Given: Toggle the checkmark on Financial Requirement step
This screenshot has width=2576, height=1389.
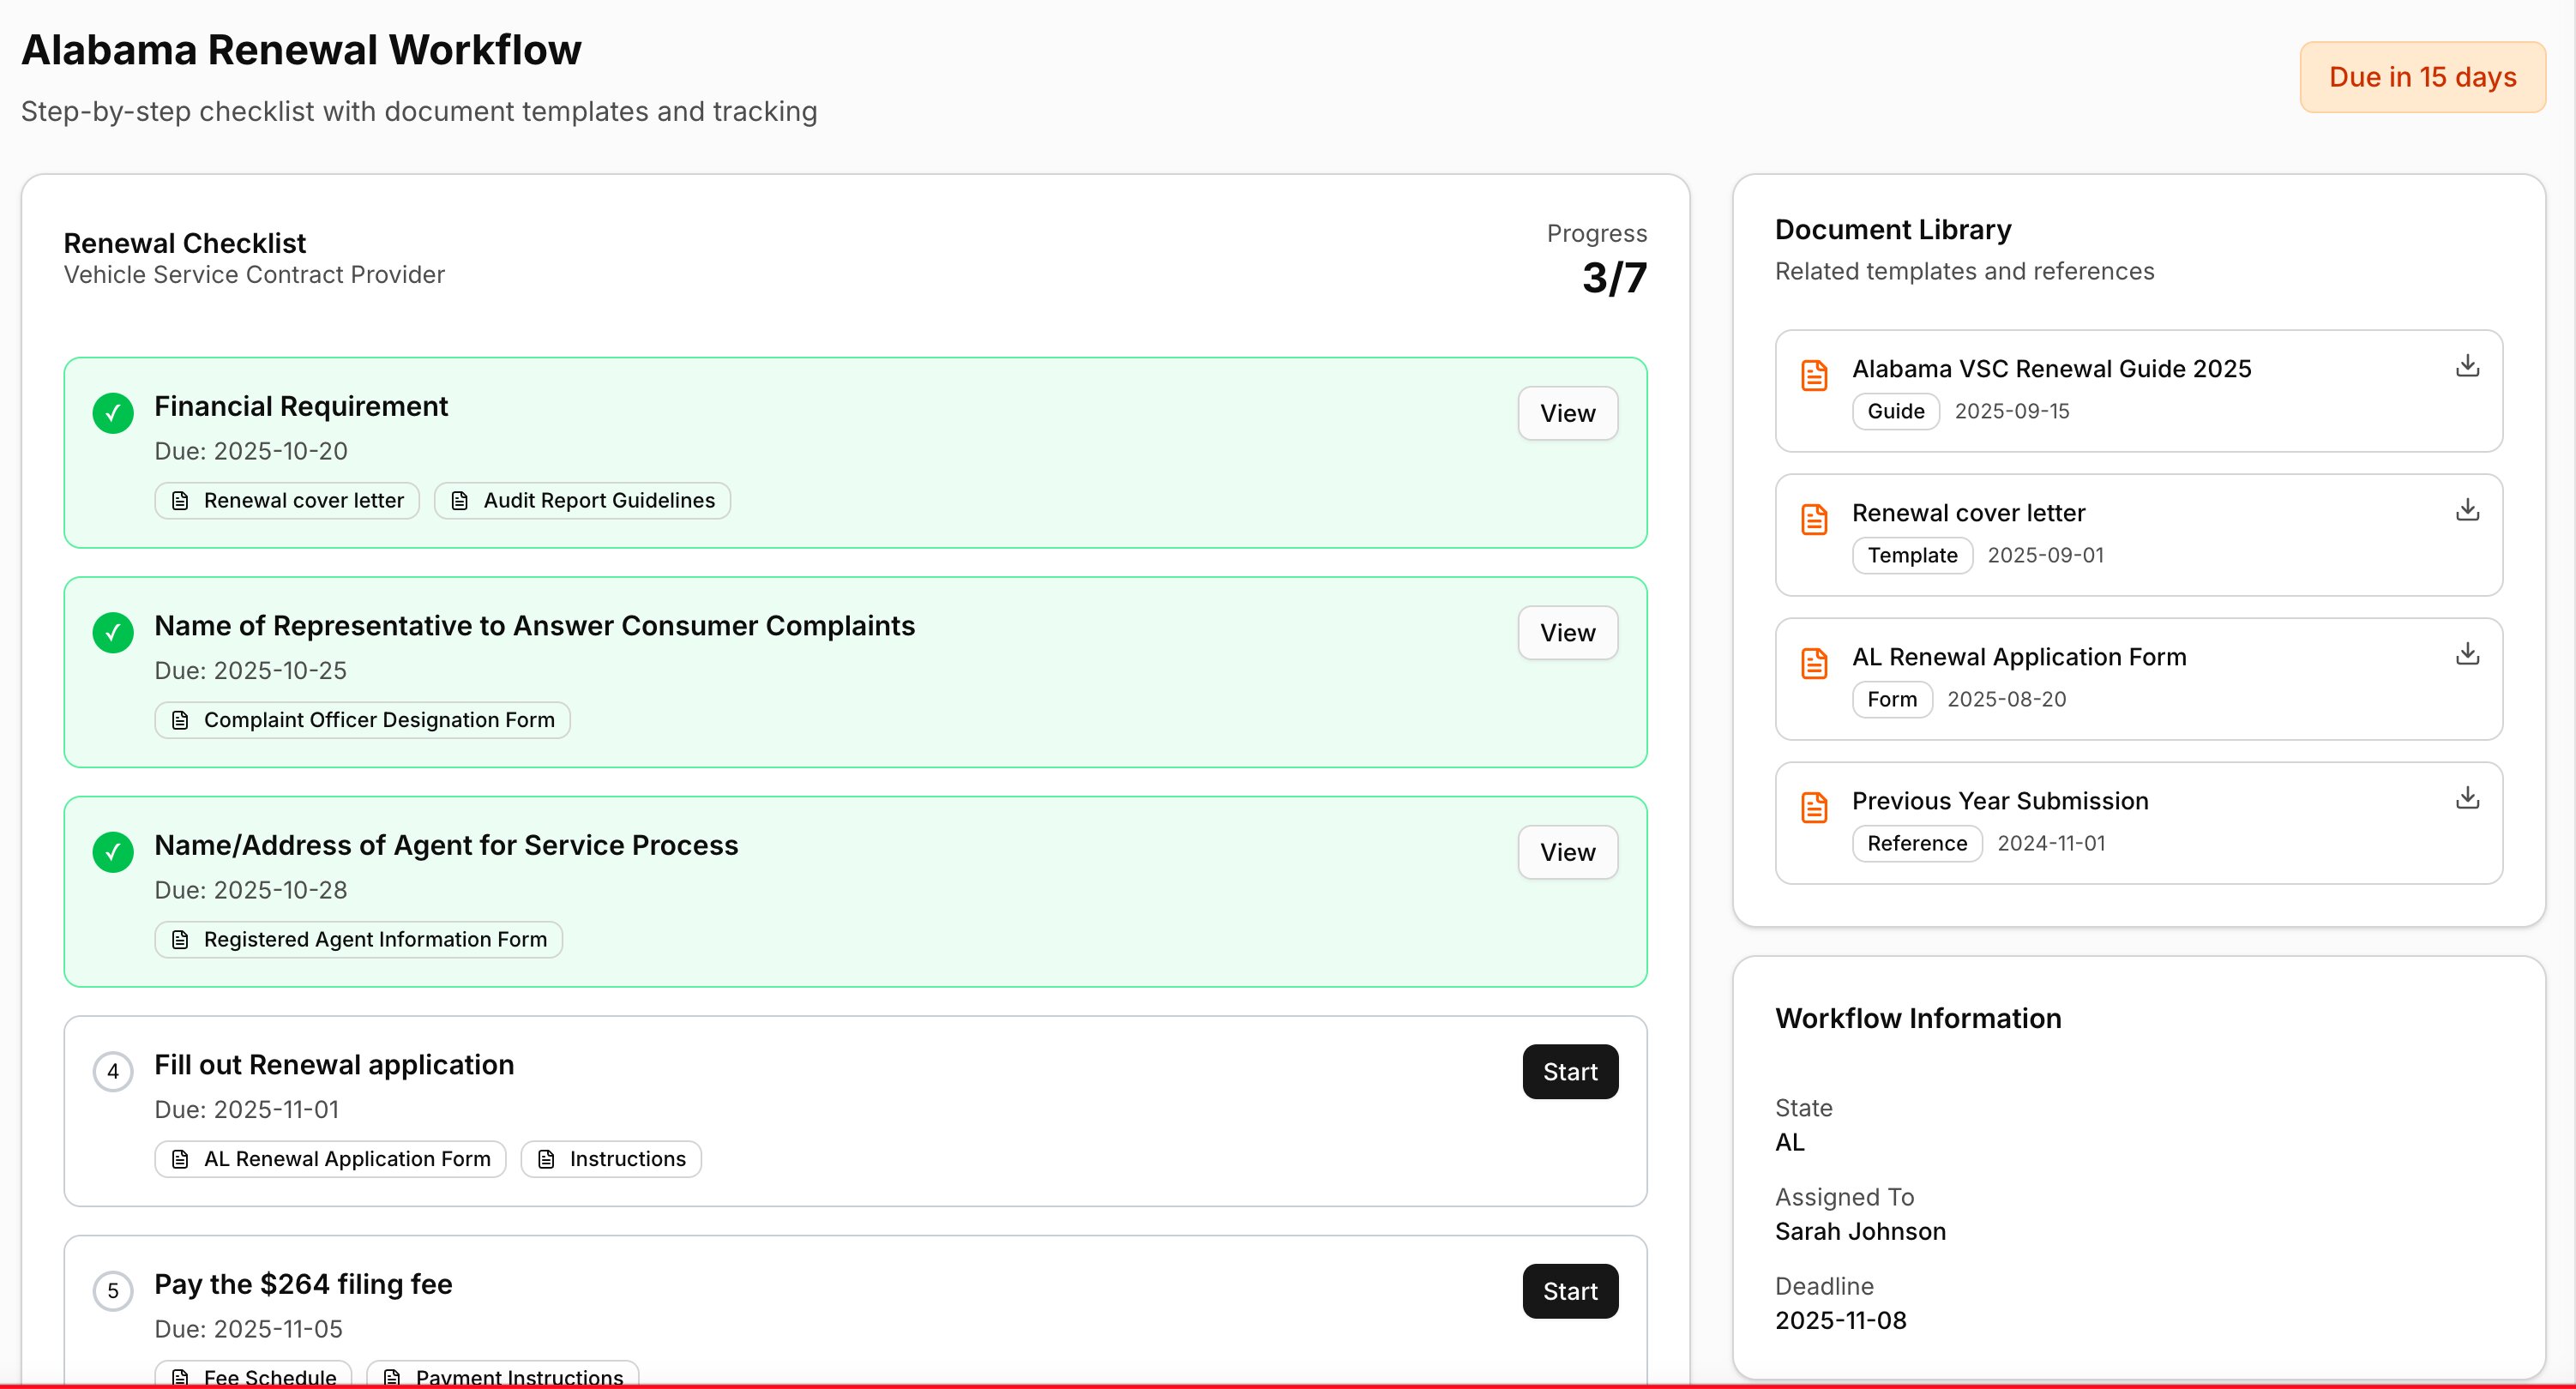Looking at the screenshot, I should [x=112, y=413].
